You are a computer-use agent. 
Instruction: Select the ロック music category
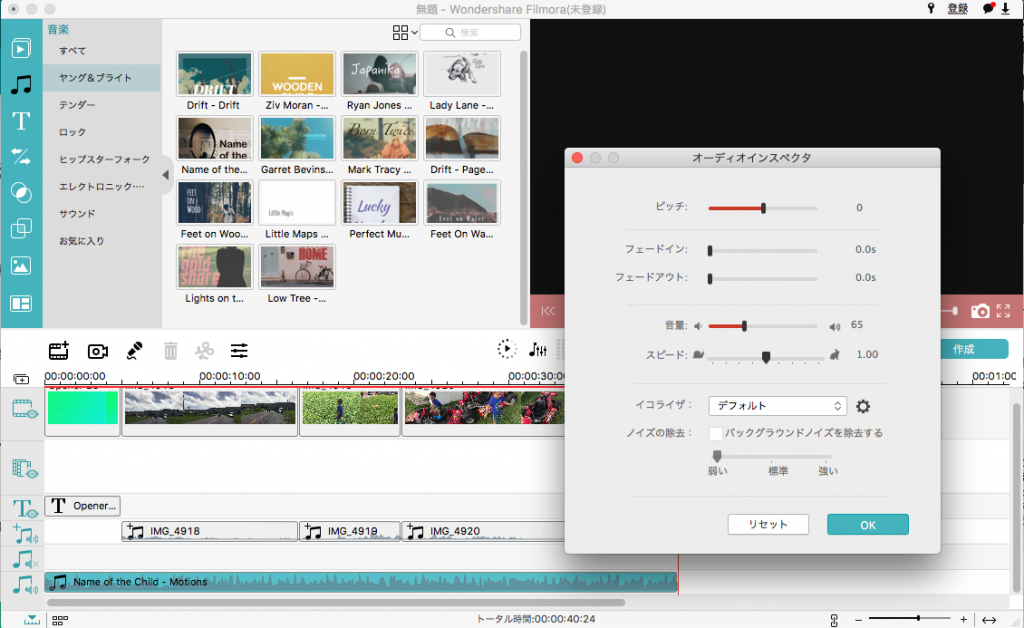coord(73,132)
